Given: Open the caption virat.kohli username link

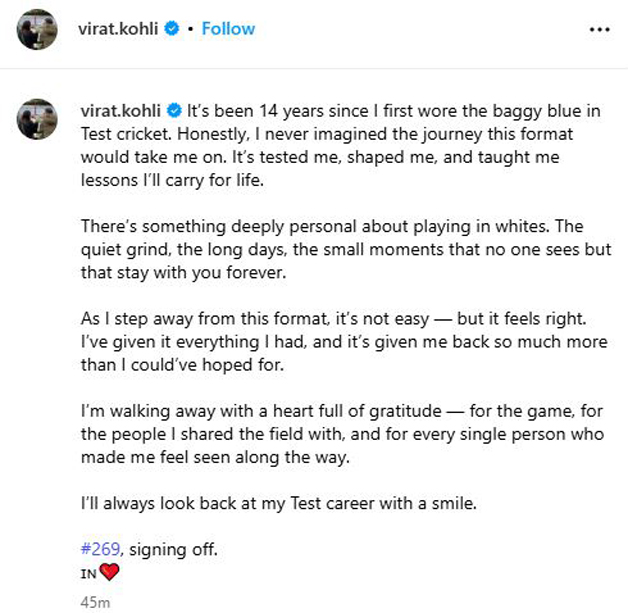Looking at the screenshot, I should click(120, 109).
